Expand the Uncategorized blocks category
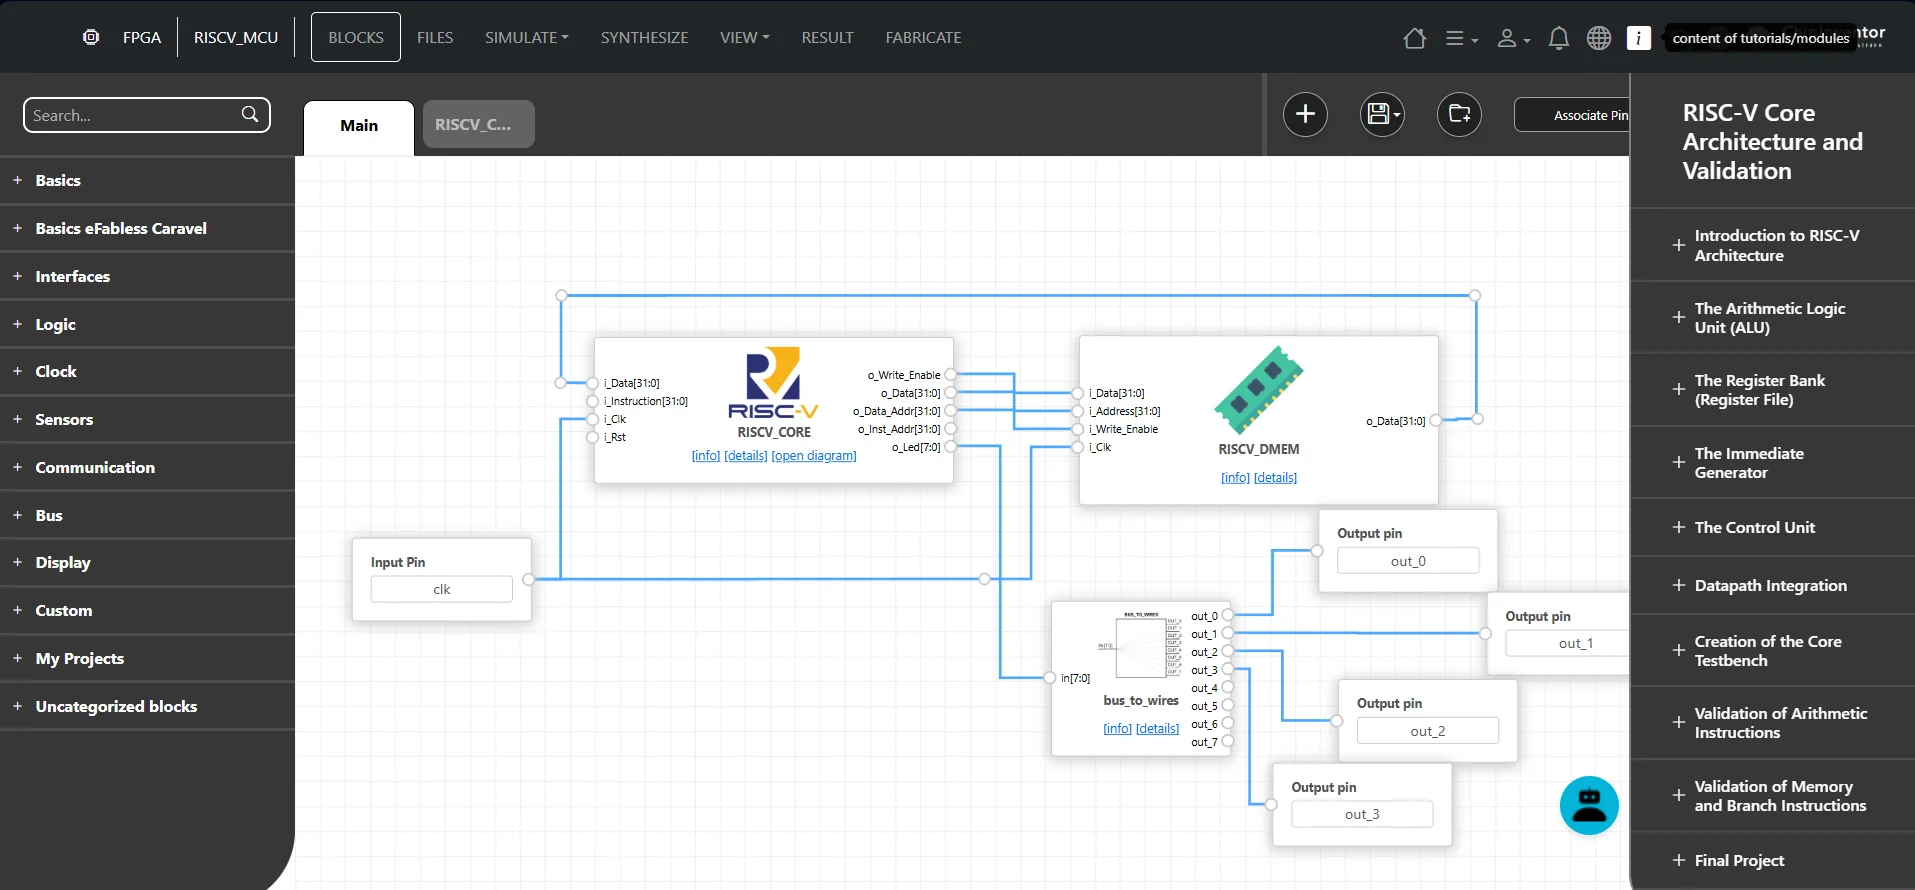1915x890 pixels. [147, 707]
